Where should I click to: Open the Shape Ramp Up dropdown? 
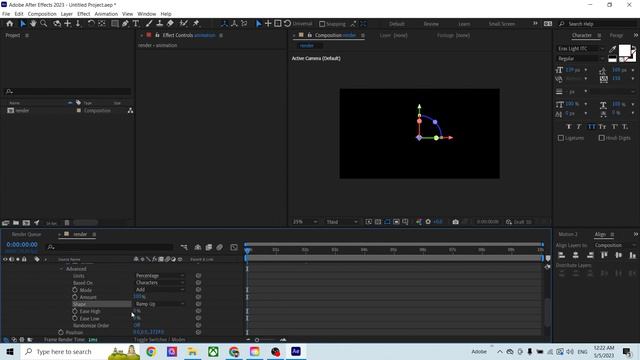pyautogui.click(x=160, y=304)
